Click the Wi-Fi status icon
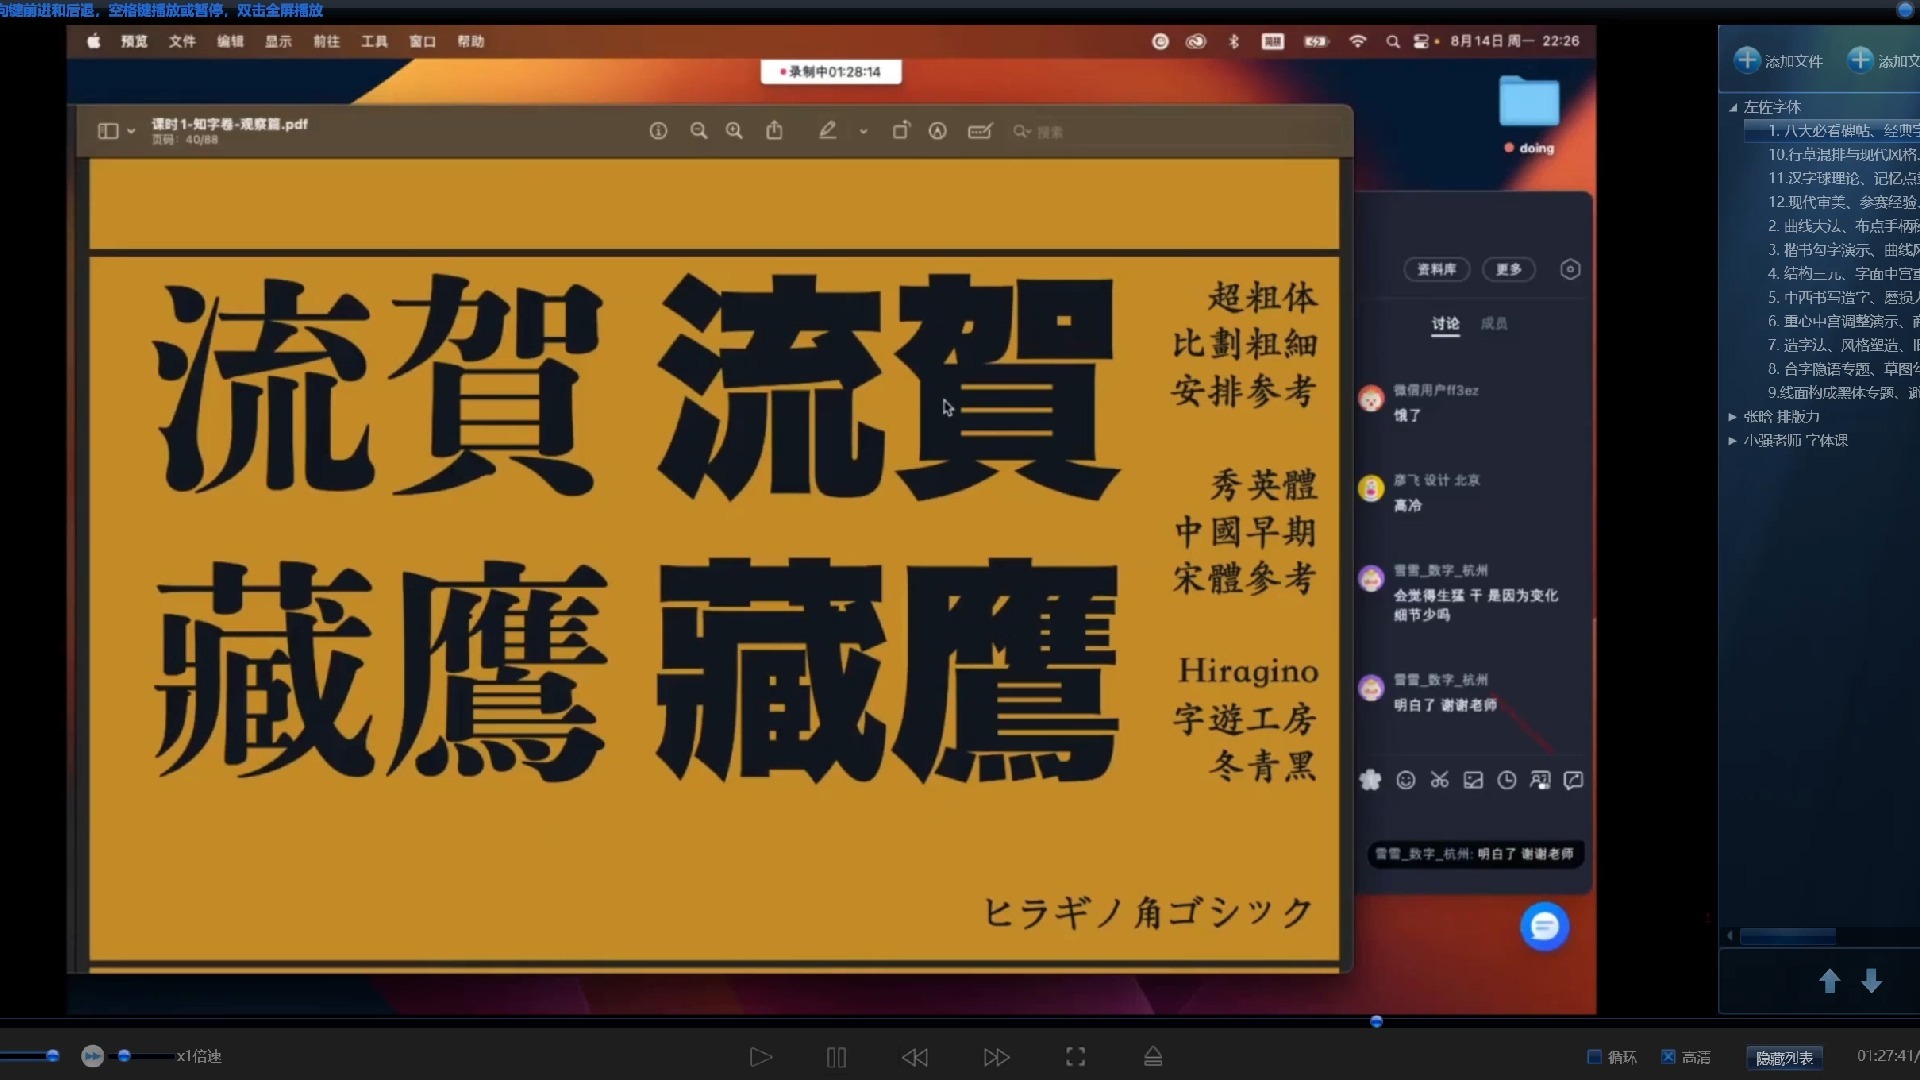Image resolution: width=1920 pixels, height=1080 pixels. point(1357,41)
